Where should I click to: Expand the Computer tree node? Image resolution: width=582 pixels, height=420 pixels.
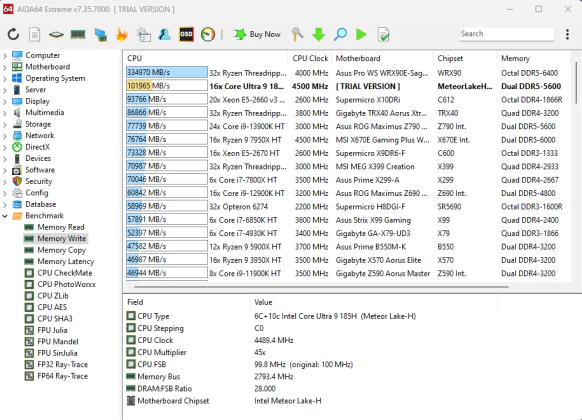(5, 56)
